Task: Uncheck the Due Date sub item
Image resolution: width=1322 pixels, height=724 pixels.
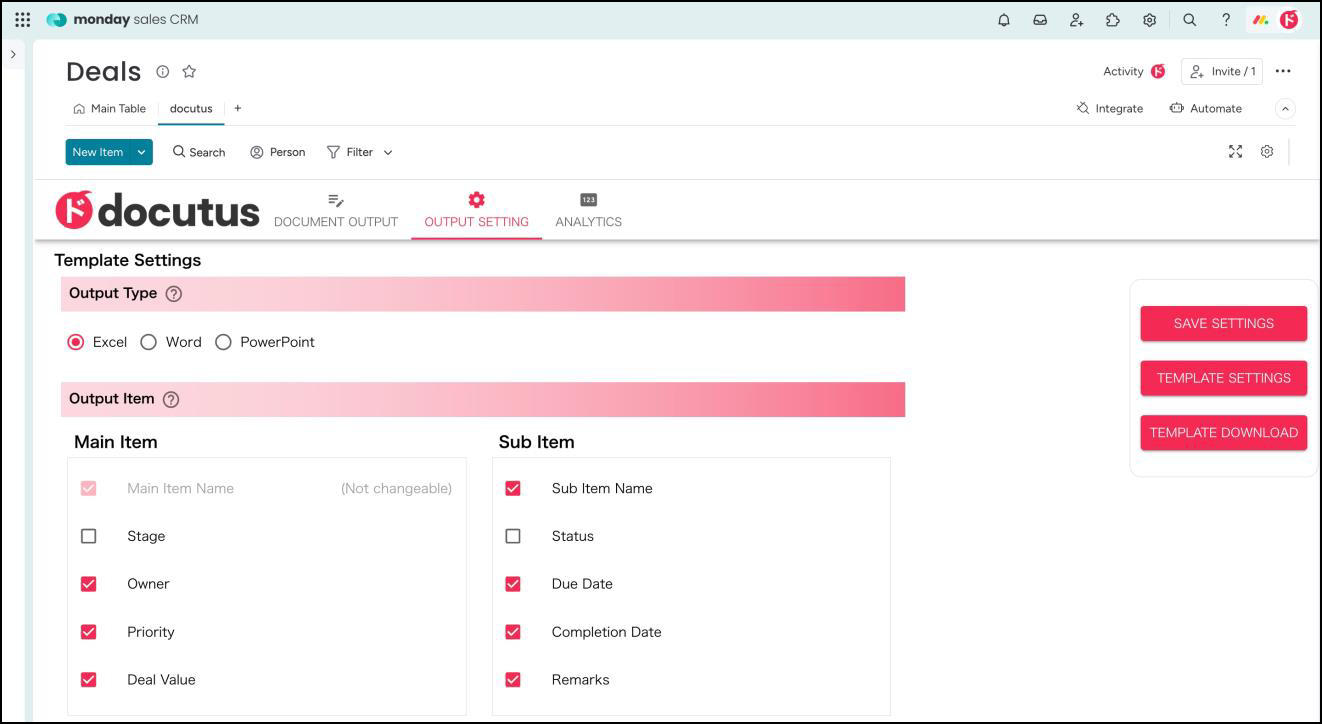Action: pyautogui.click(x=513, y=584)
